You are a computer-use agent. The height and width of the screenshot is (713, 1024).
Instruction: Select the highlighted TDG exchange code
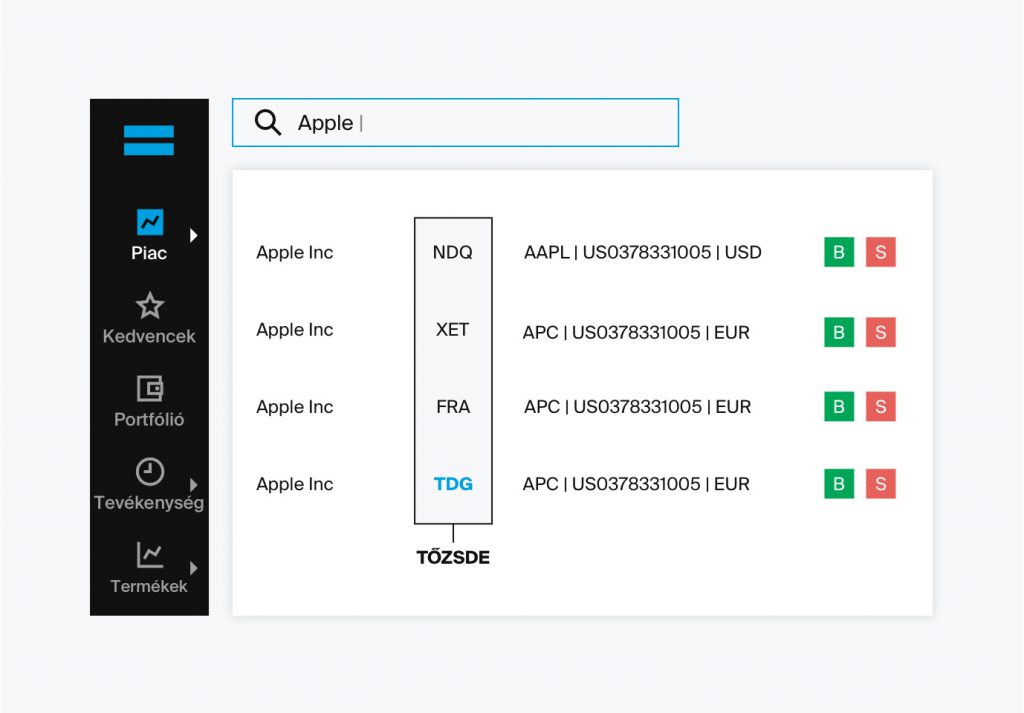[453, 484]
